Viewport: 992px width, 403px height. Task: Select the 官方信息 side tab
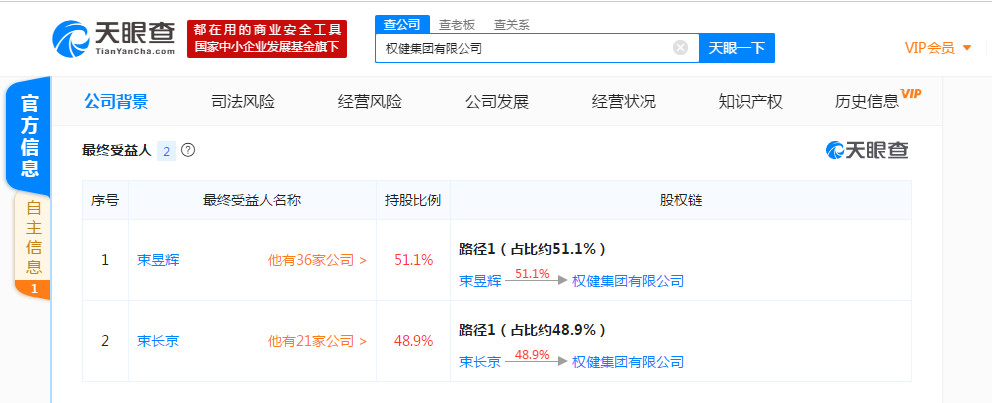(29, 135)
